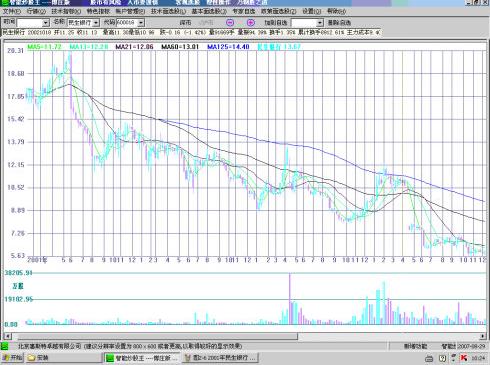
Task: Click the 安装 folder taskbar item
Action: tap(64, 358)
